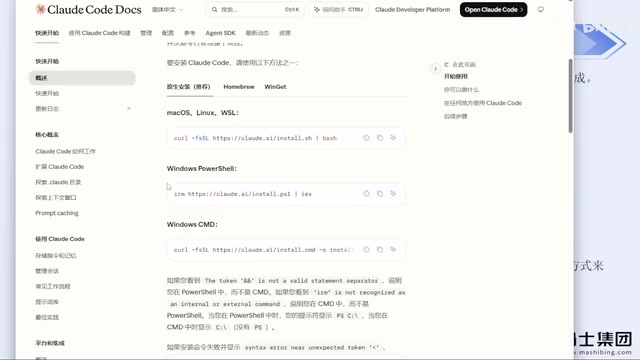The width and height of the screenshot is (640, 360).
Task: Click the sparkle icon in the Windows CMD code block
Action: (393, 249)
